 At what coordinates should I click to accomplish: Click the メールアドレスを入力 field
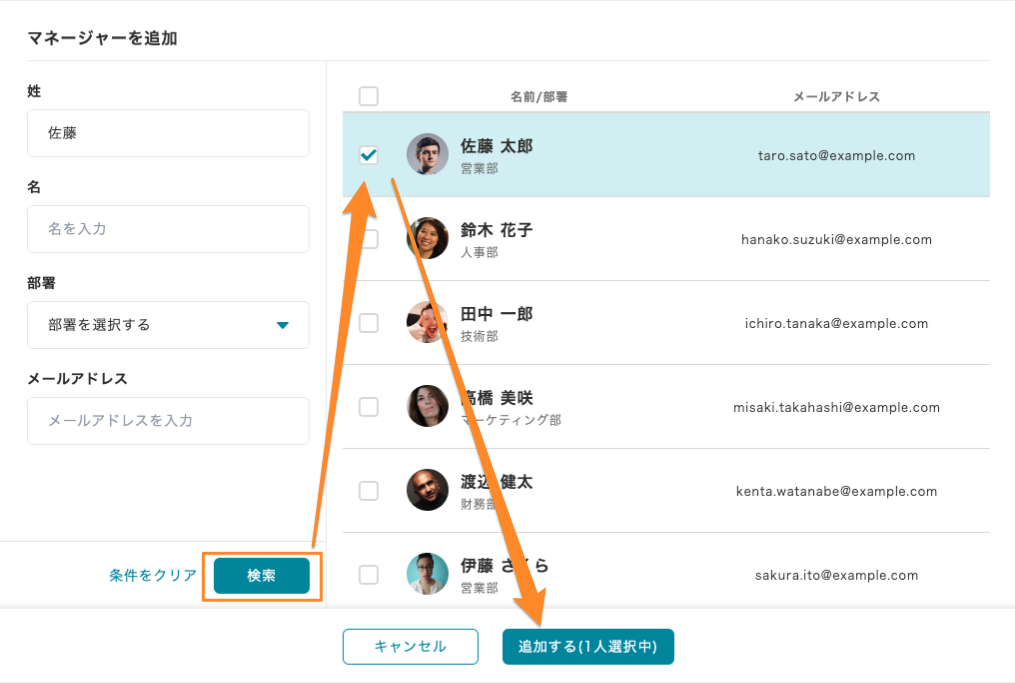click(x=168, y=421)
